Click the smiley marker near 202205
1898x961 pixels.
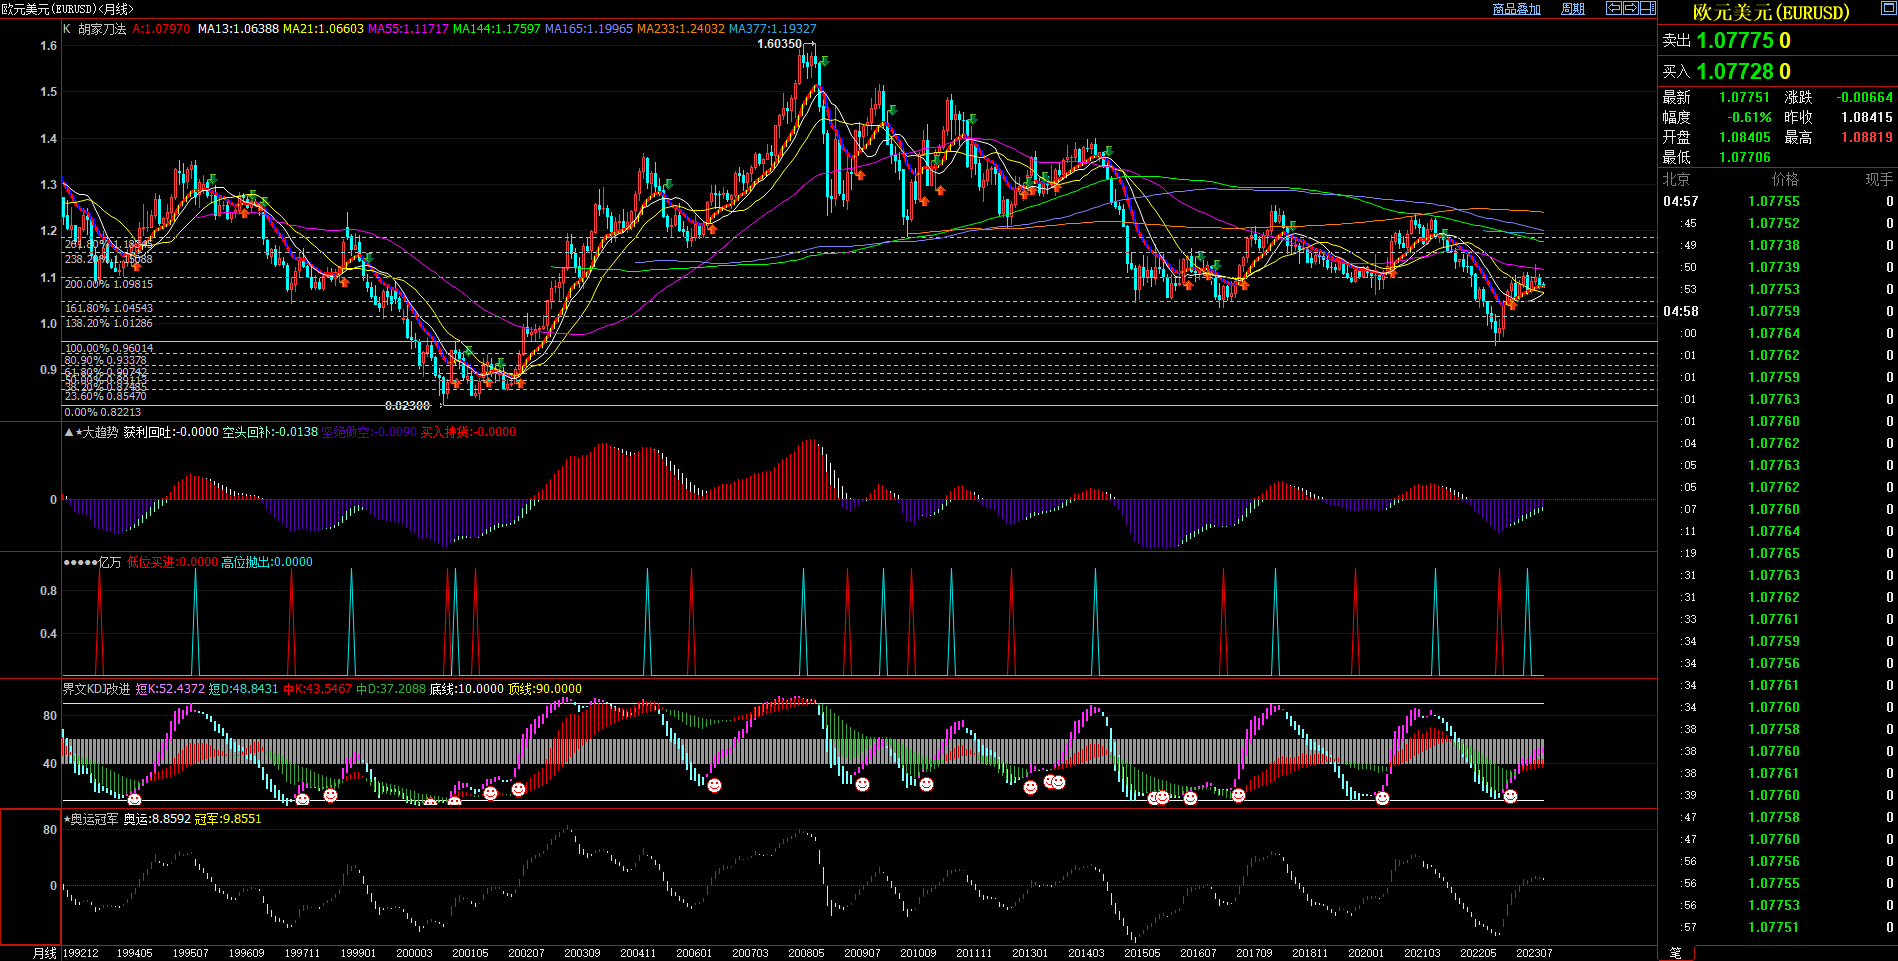coord(1510,796)
